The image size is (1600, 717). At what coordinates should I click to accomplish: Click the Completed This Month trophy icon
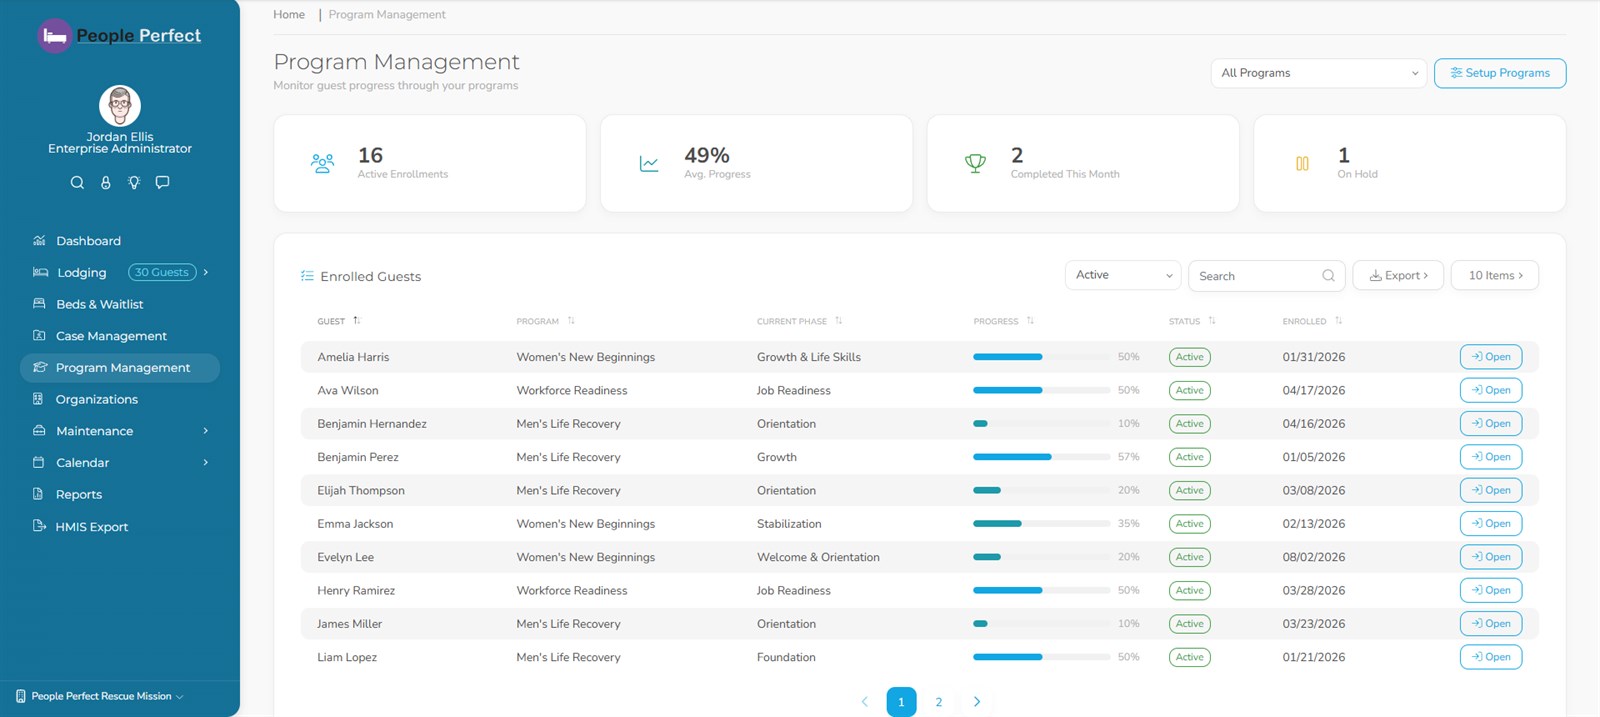[x=975, y=164]
